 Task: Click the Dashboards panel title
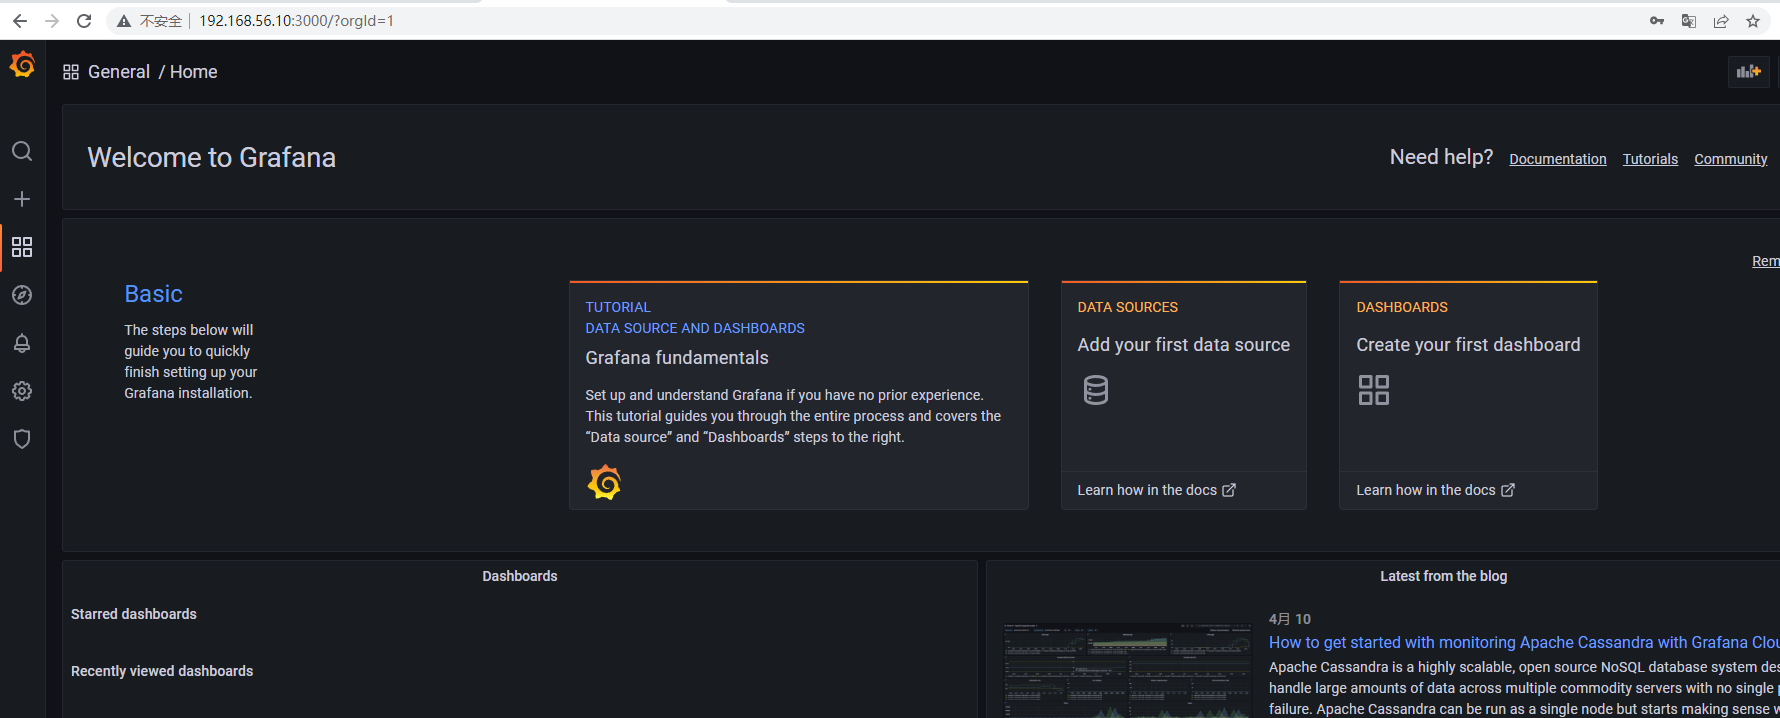(x=520, y=576)
